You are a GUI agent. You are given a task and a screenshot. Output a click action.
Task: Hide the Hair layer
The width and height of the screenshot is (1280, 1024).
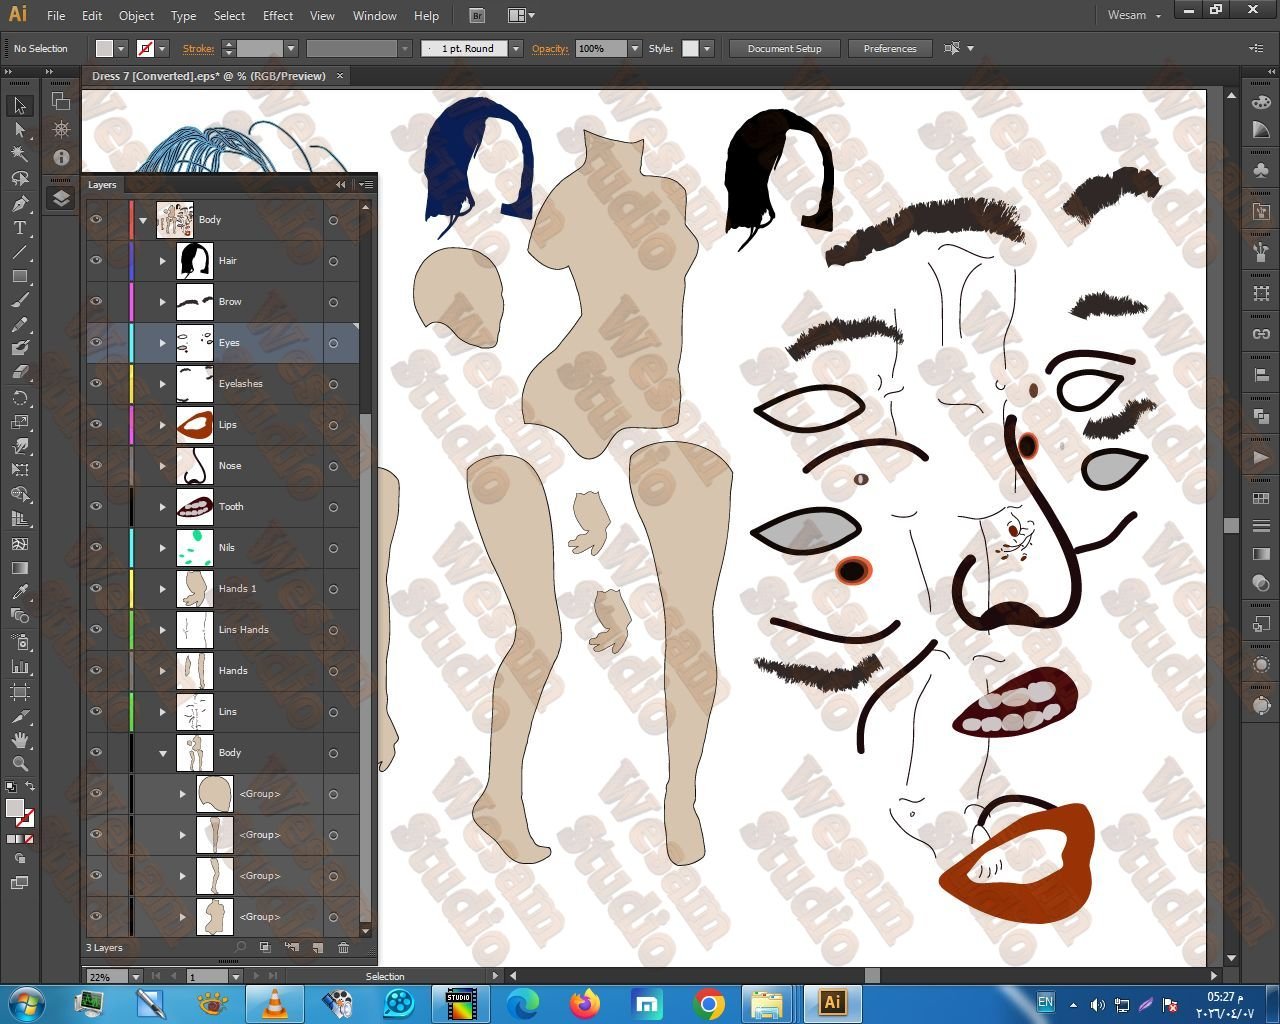tap(96, 261)
